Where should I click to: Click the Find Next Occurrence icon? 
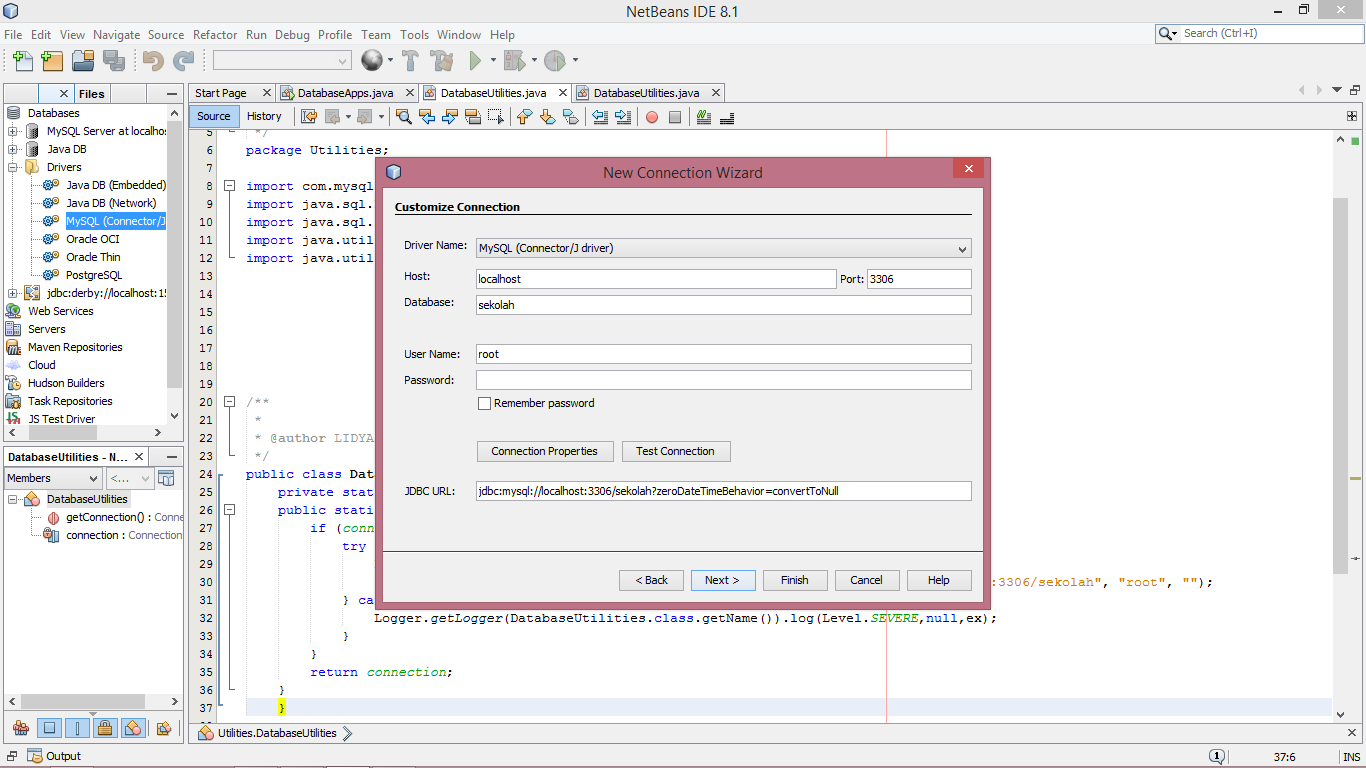[449, 117]
